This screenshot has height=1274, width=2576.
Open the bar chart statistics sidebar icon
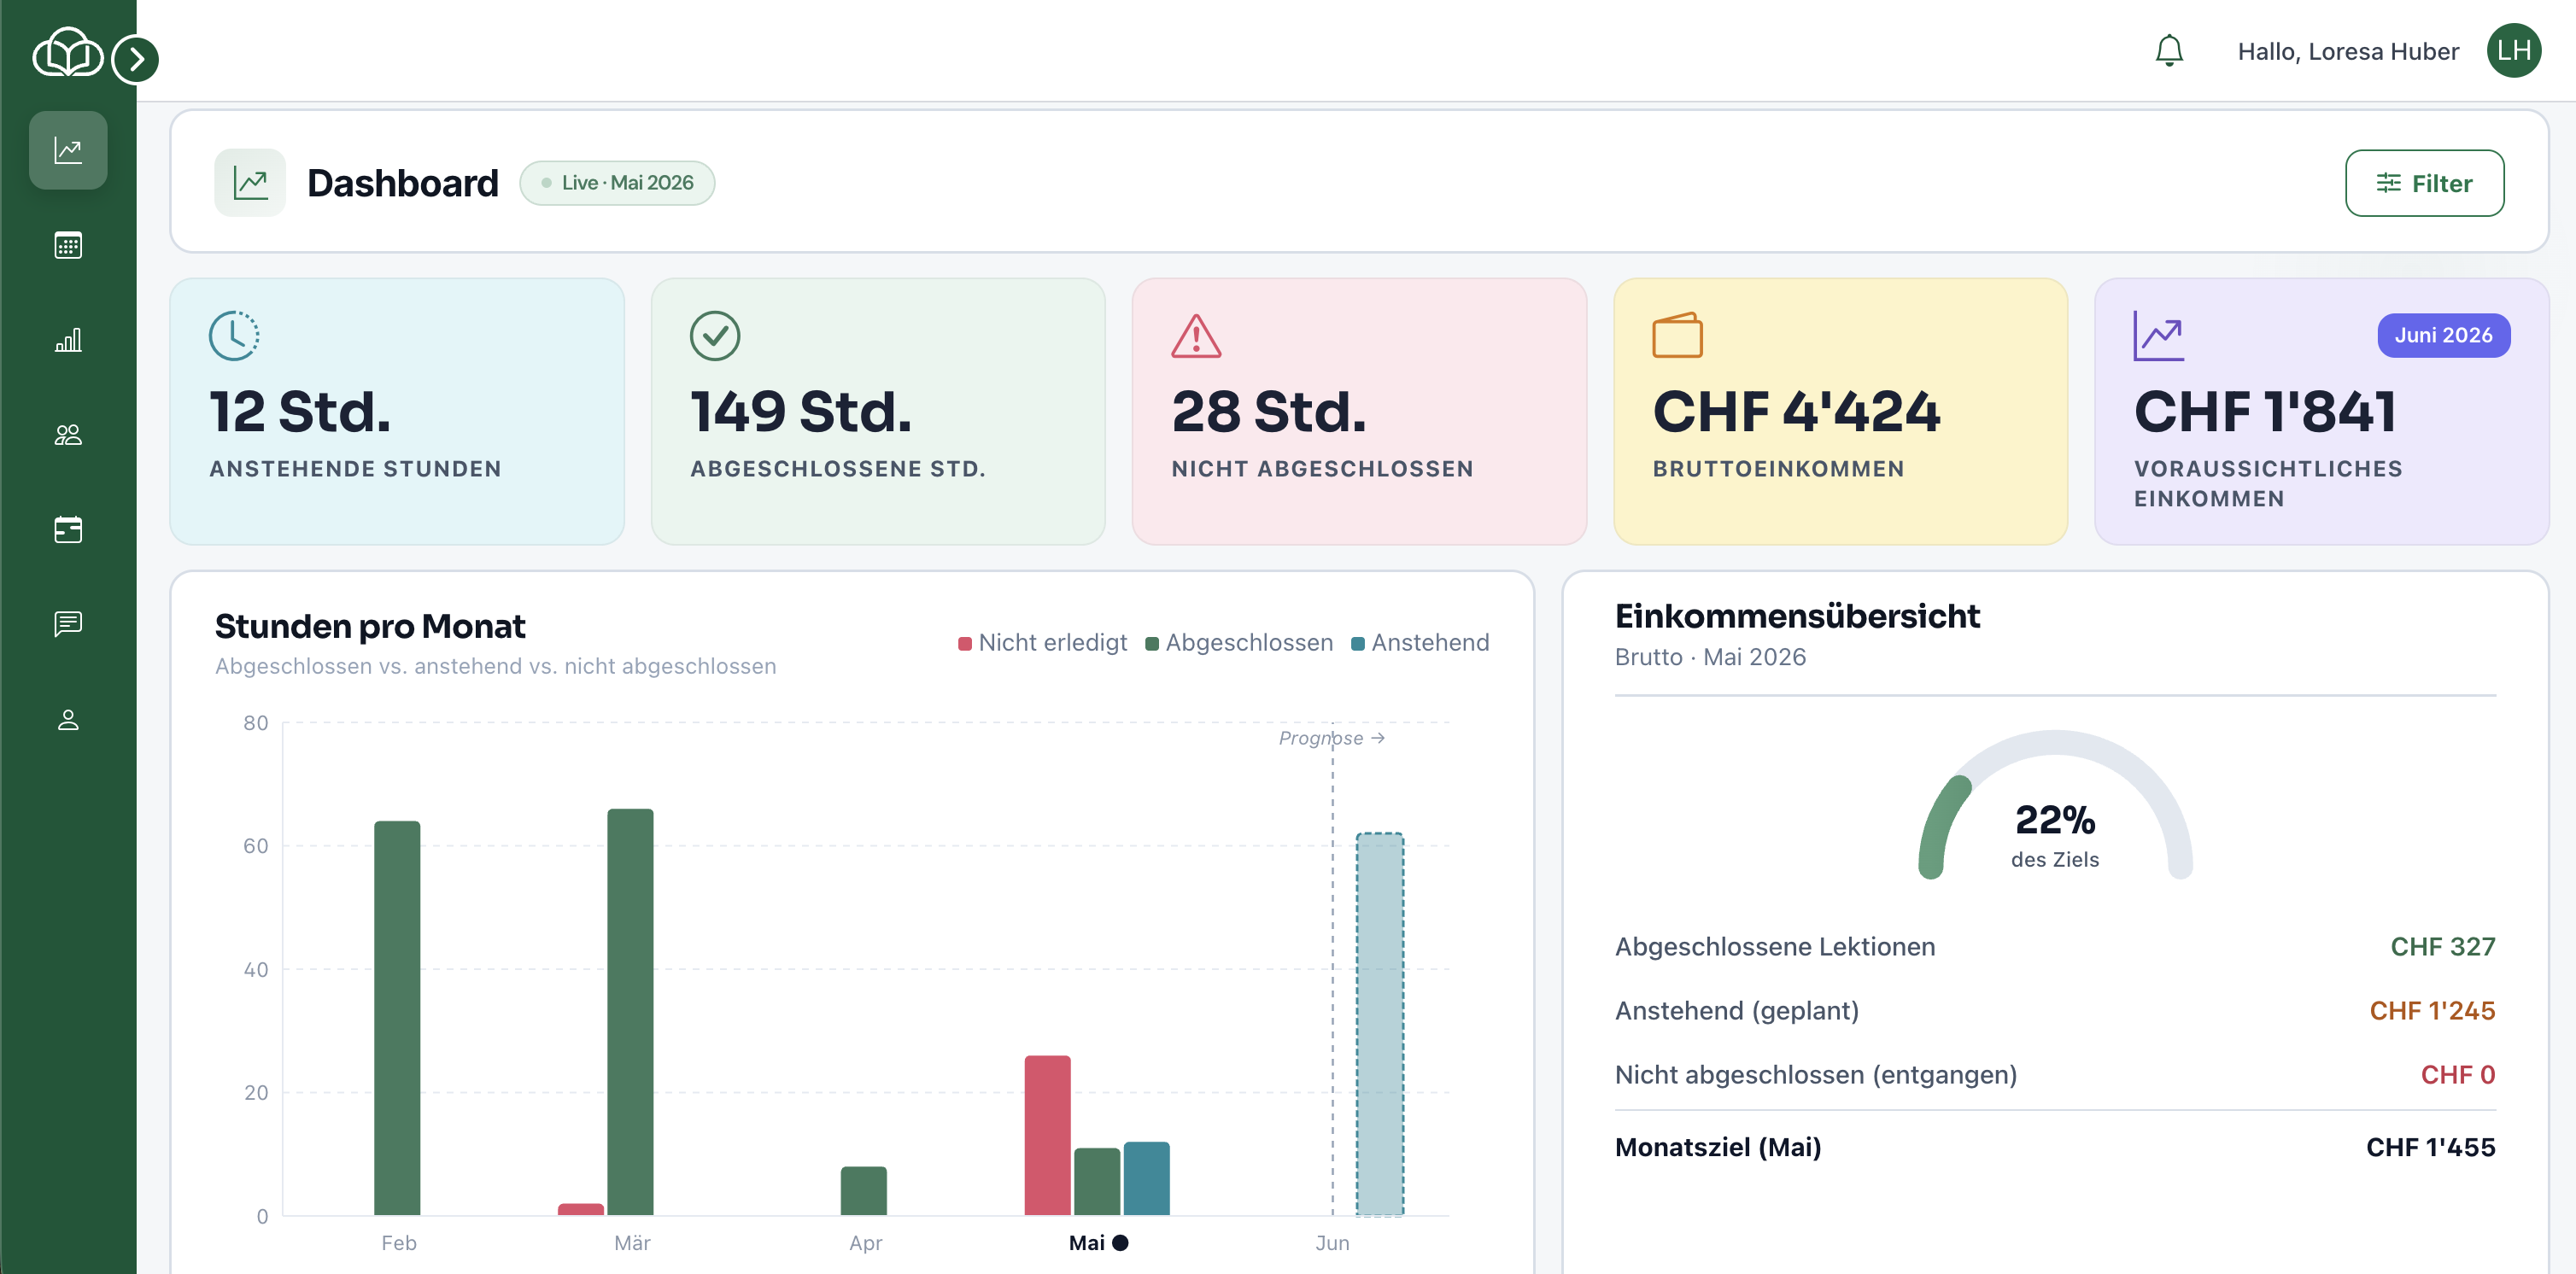[68, 340]
